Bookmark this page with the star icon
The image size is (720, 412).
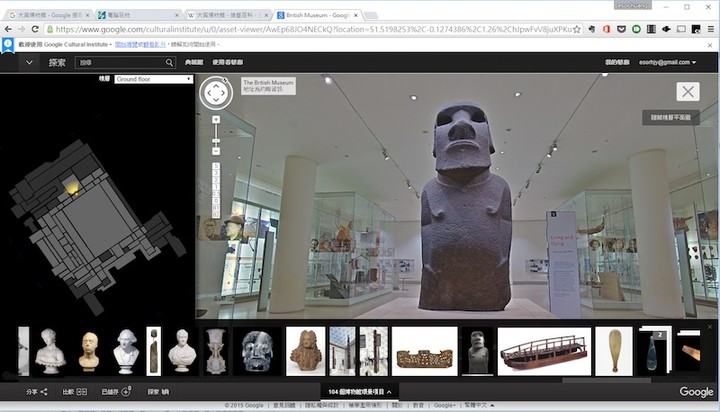(x=576, y=30)
